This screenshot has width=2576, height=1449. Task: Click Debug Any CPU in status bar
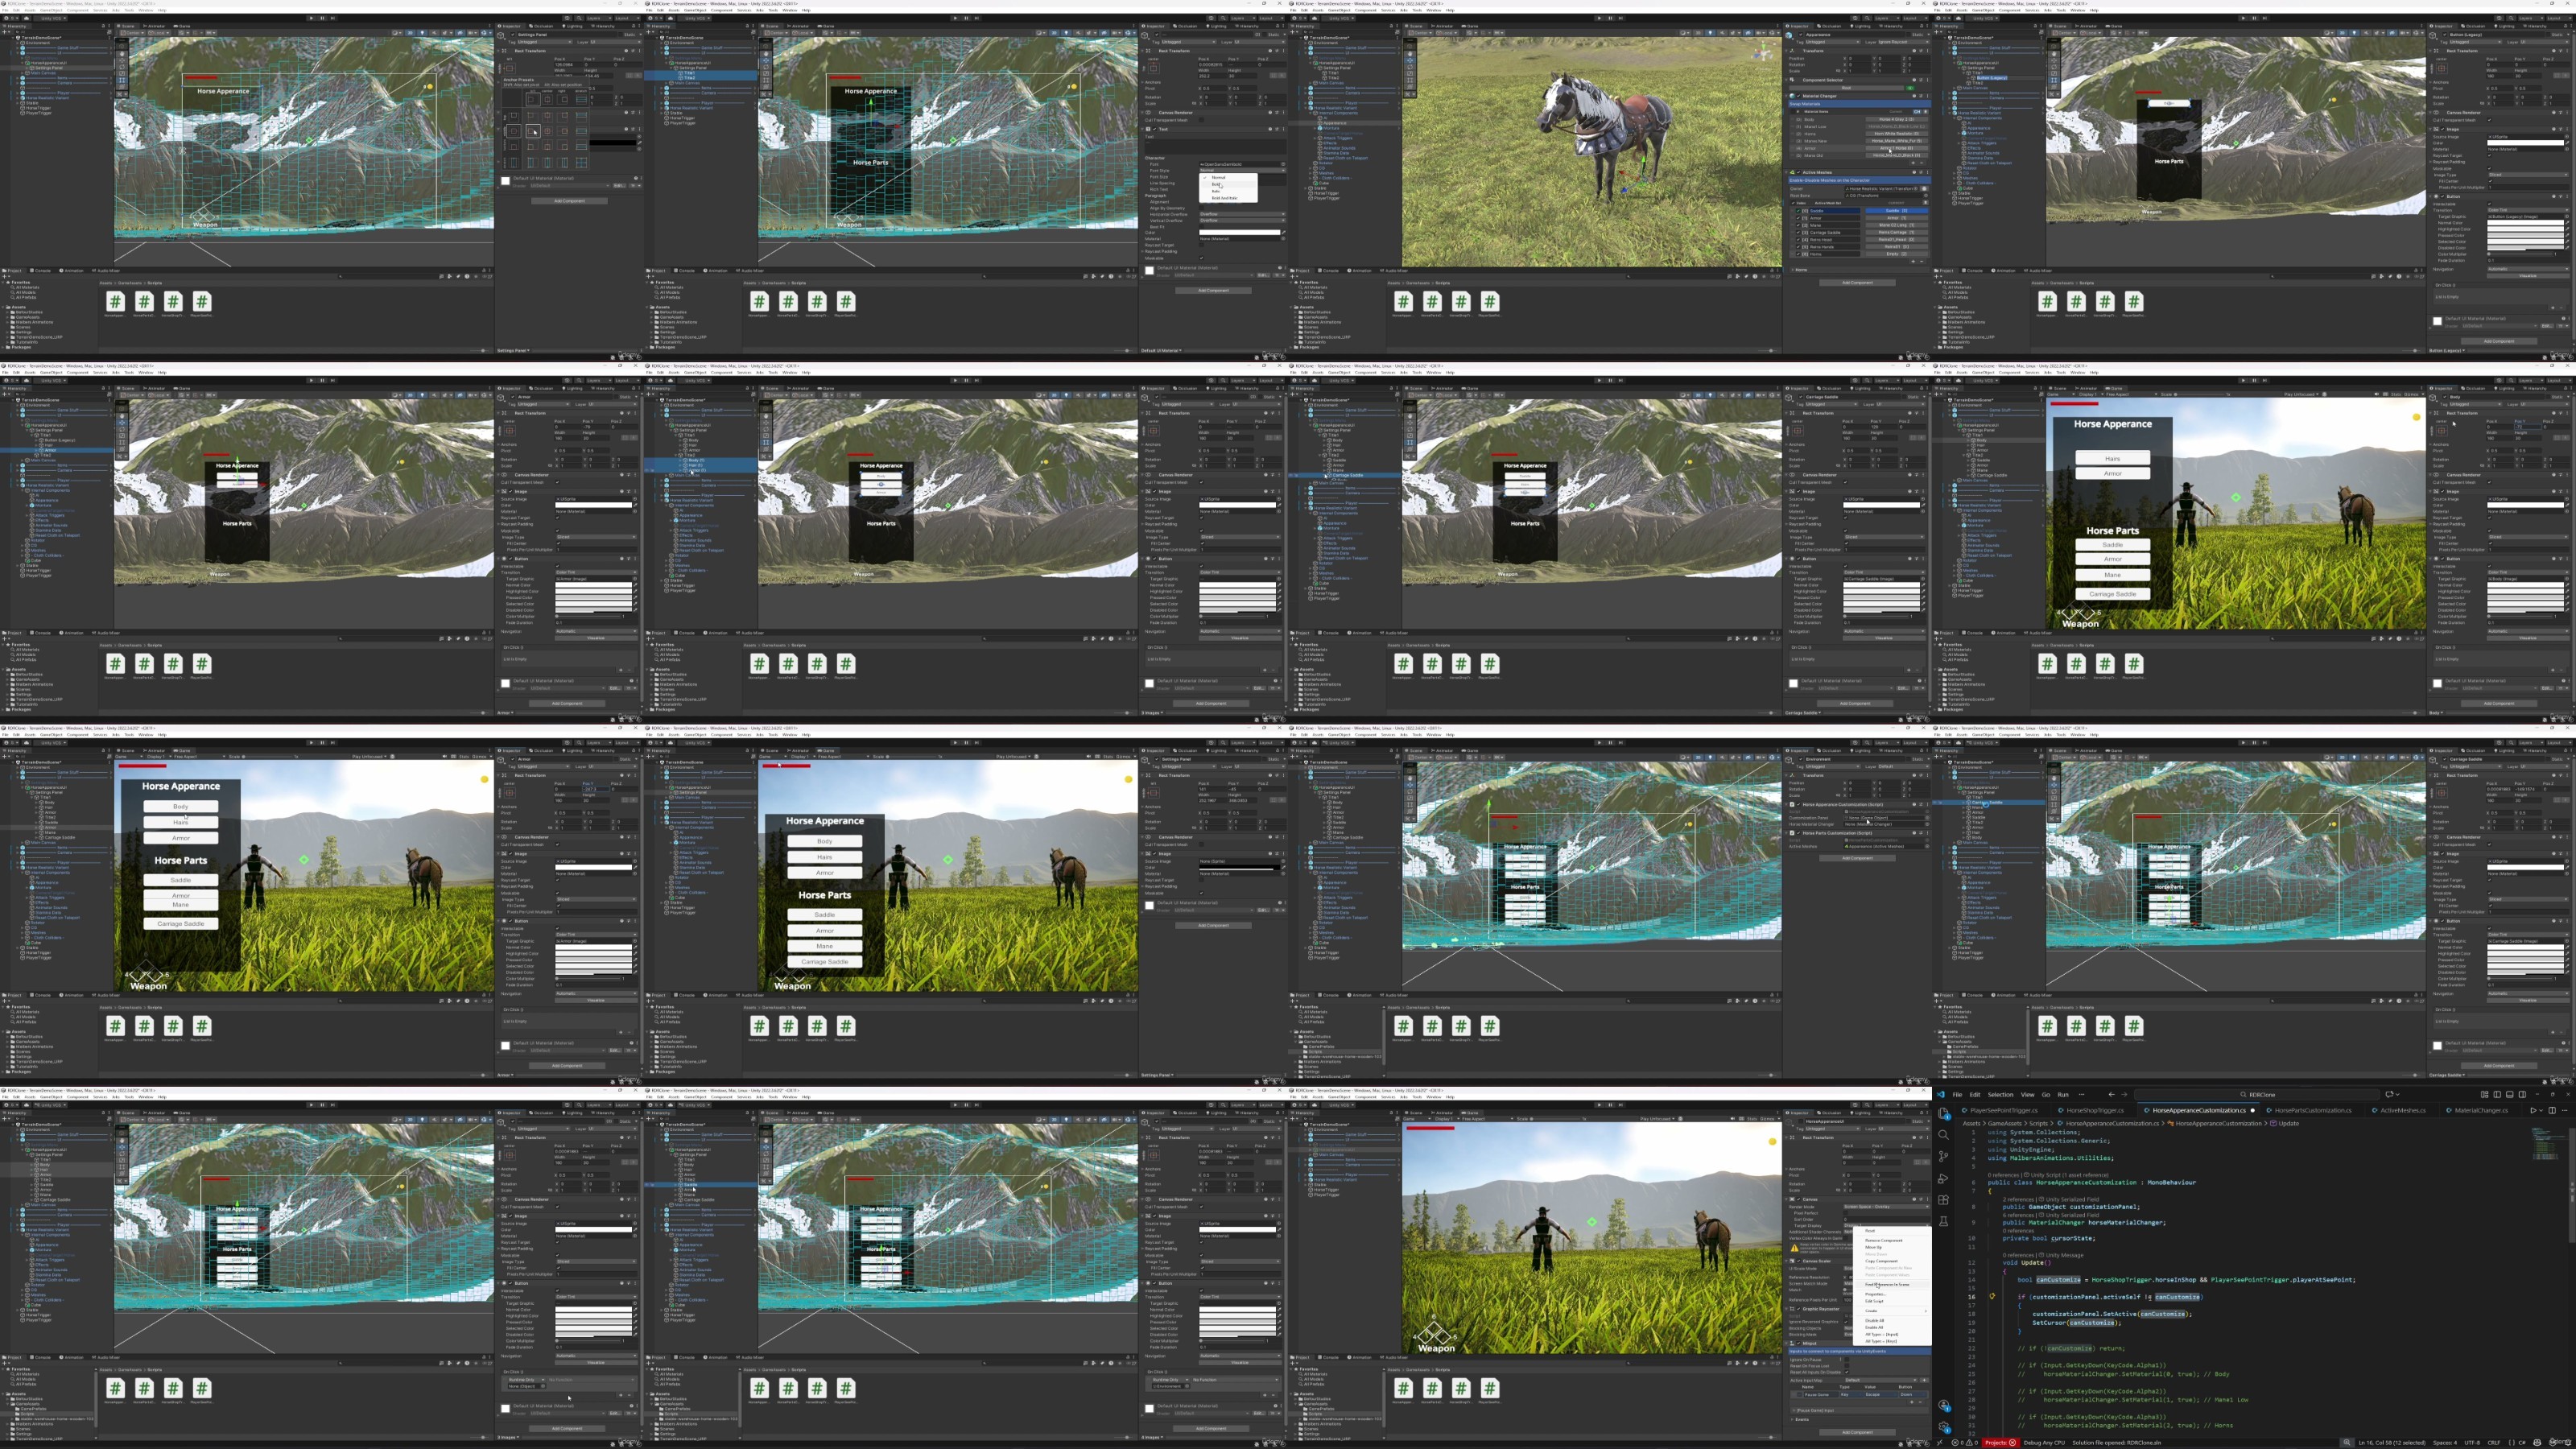tap(2043, 1443)
